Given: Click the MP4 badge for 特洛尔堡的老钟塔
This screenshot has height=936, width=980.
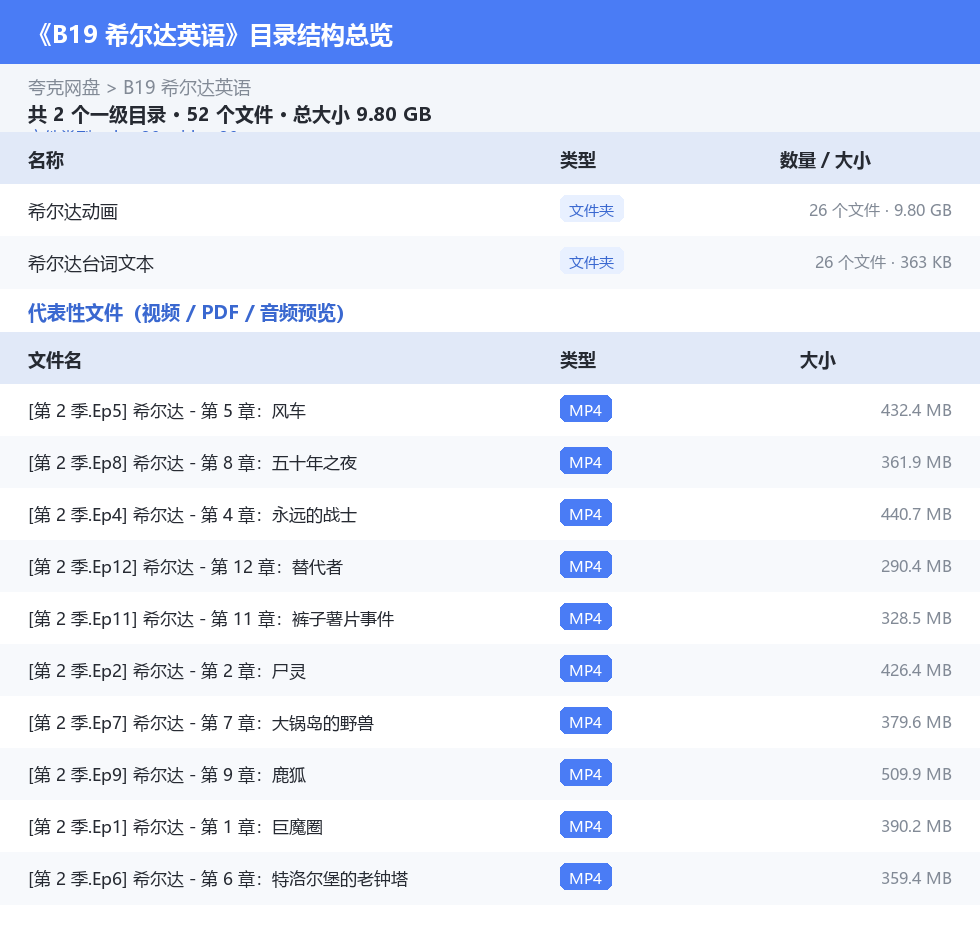Looking at the screenshot, I should click(586, 876).
